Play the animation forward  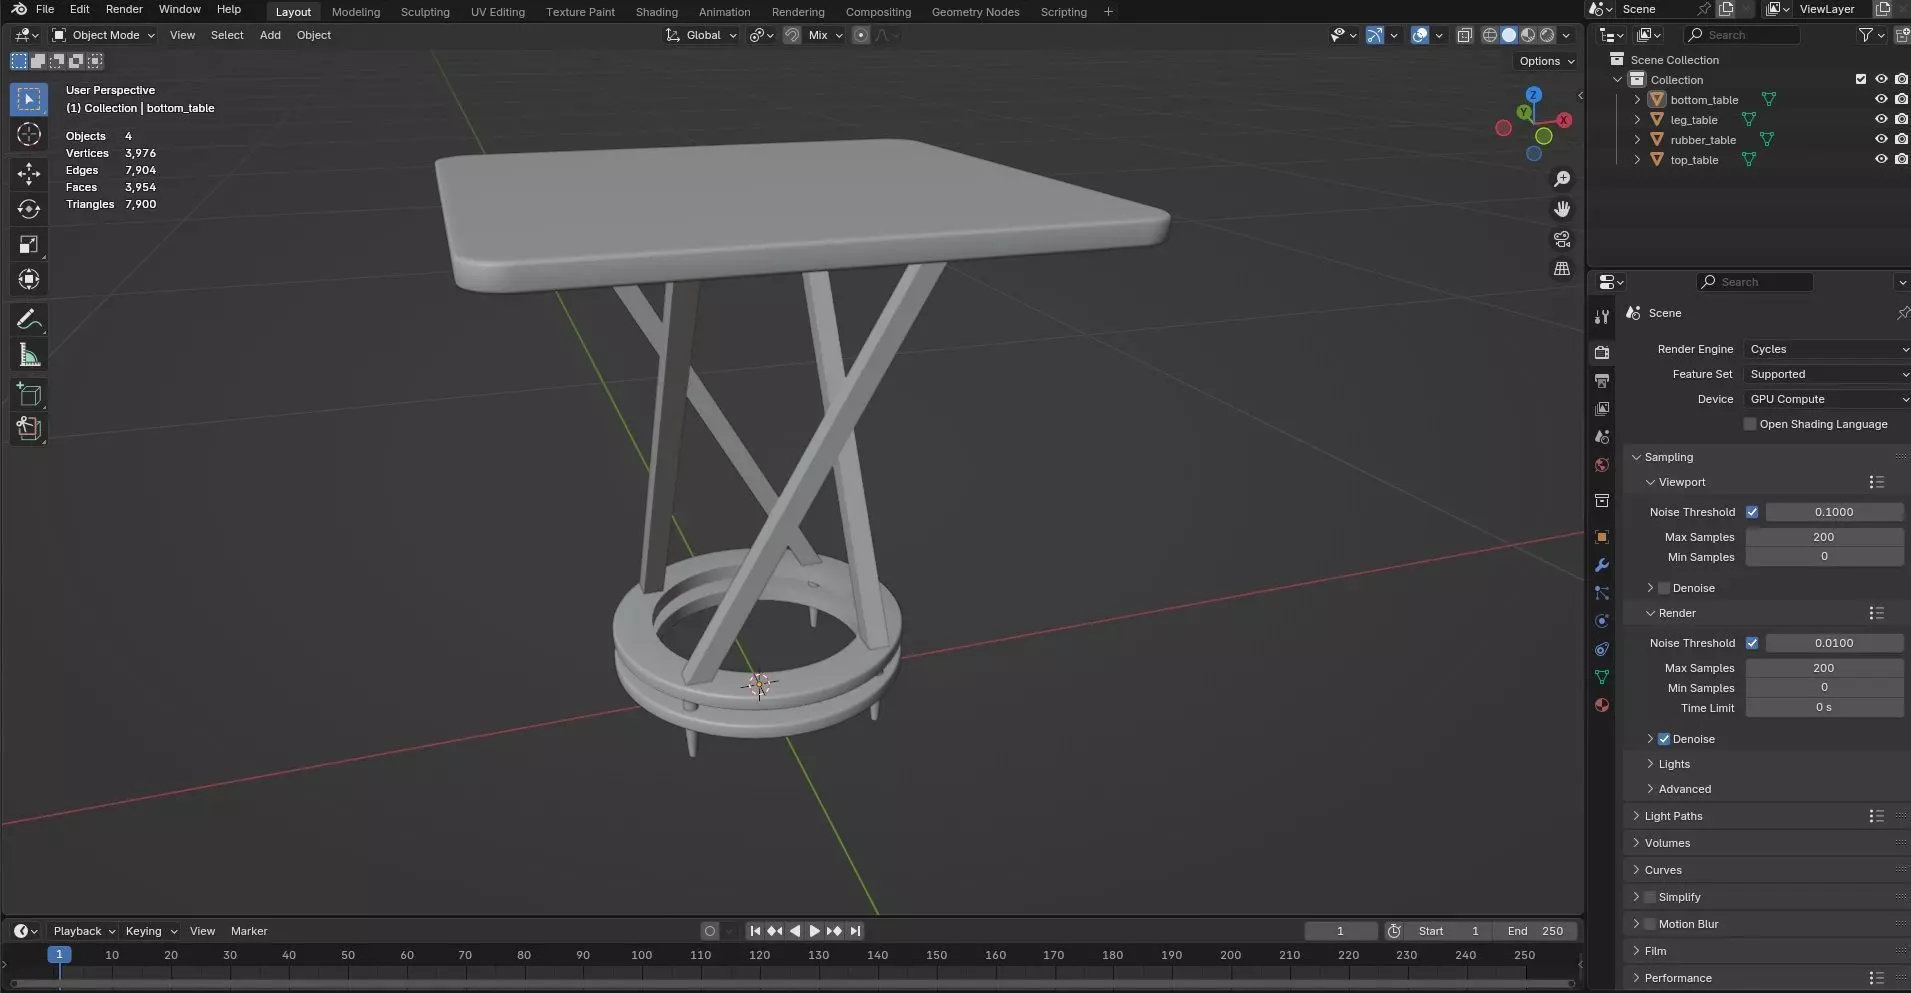(814, 931)
